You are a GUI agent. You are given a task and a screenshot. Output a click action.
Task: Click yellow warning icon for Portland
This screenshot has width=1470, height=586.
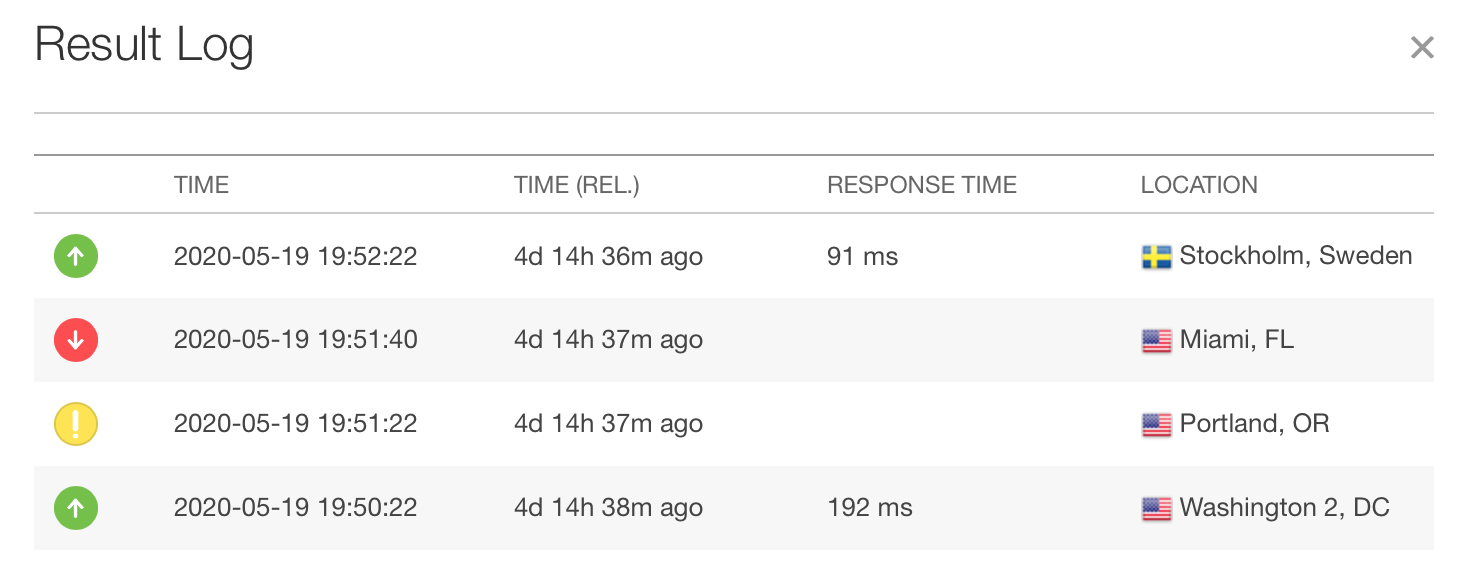(76, 424)
